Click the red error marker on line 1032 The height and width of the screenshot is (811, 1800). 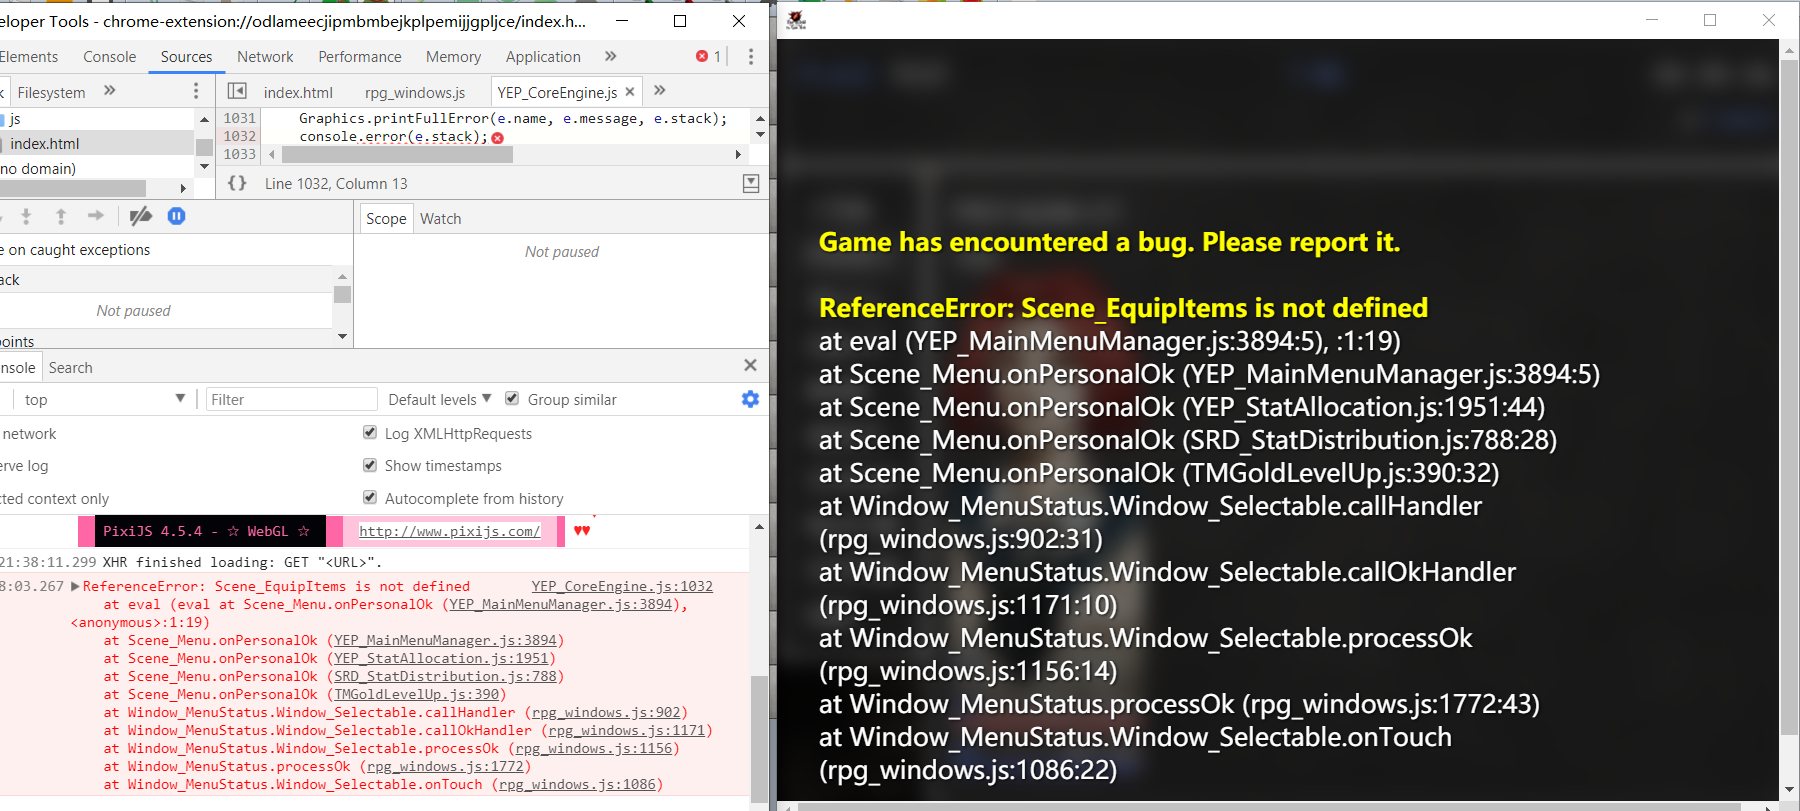[x=498, y=138]
